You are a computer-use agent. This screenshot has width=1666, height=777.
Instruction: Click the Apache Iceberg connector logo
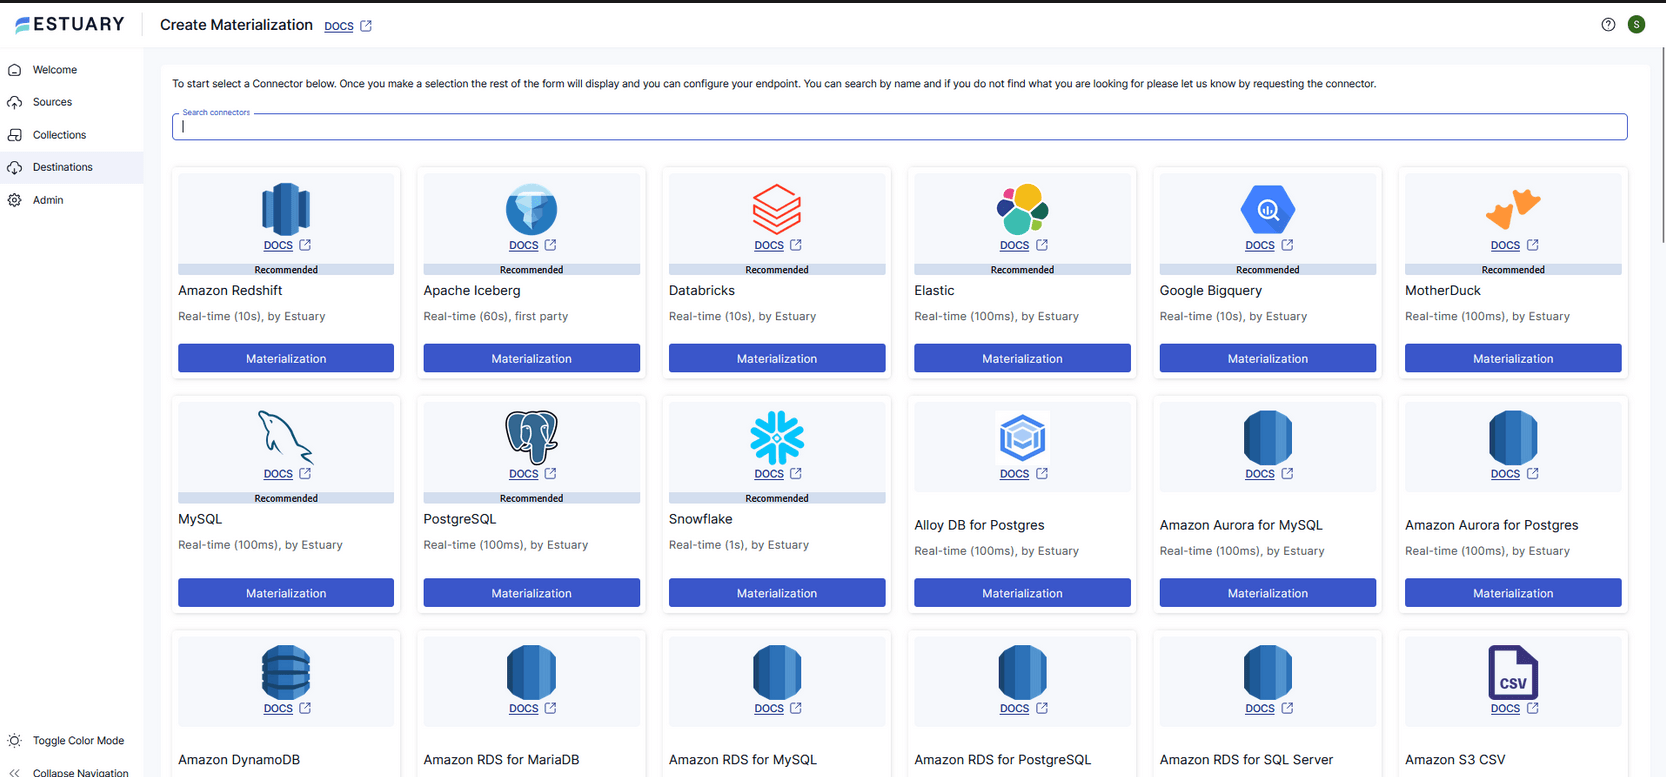click(531, 209)
